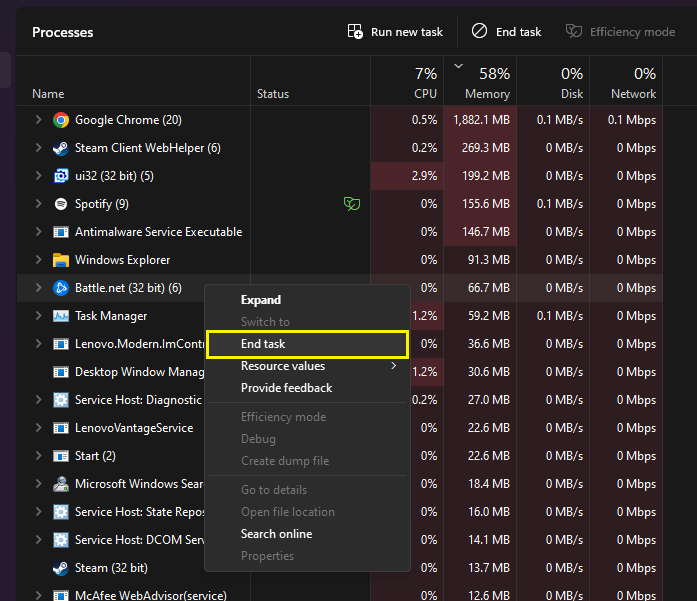This screenshot has width=697, height=601.
Task: Click the Service Host: State Repository icon
Action: pos(61,512)
